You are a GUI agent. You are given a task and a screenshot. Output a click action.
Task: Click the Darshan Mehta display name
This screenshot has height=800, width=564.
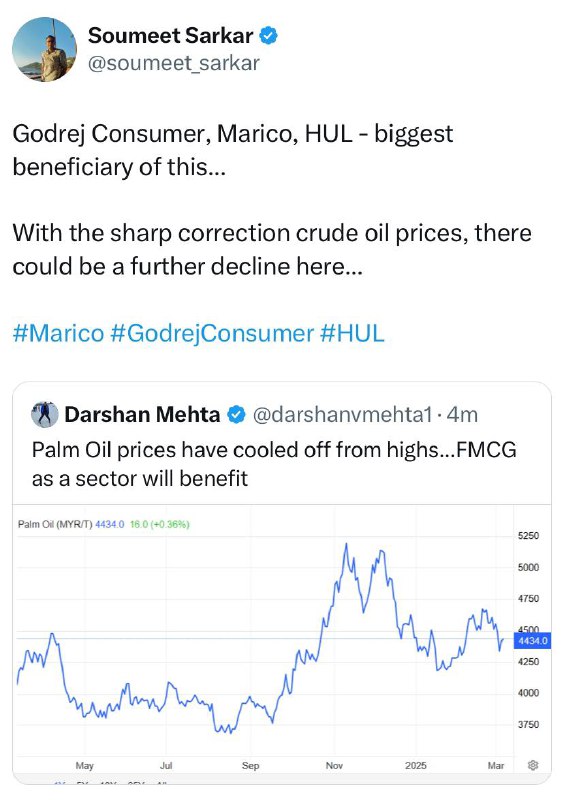pyautogui.click(x=142, y=414)
